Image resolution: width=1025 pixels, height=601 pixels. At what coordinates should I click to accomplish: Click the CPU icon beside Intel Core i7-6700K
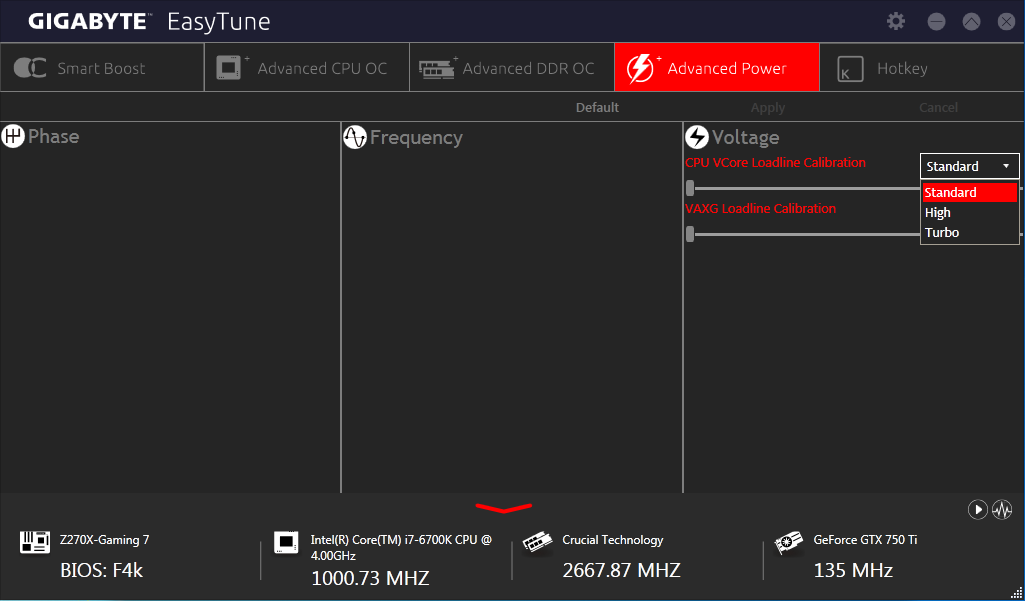click(286, 542)
